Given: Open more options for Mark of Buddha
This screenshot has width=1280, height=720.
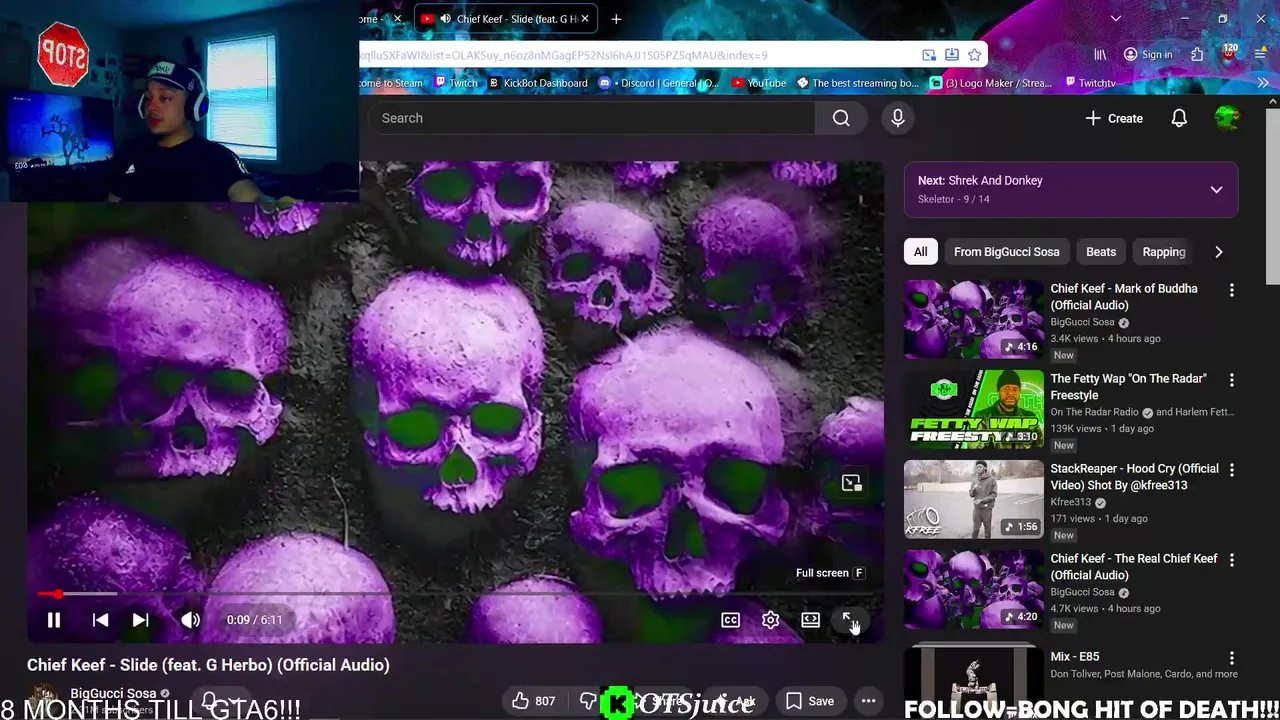Looking at the screenshot, I should point(1232,290).
